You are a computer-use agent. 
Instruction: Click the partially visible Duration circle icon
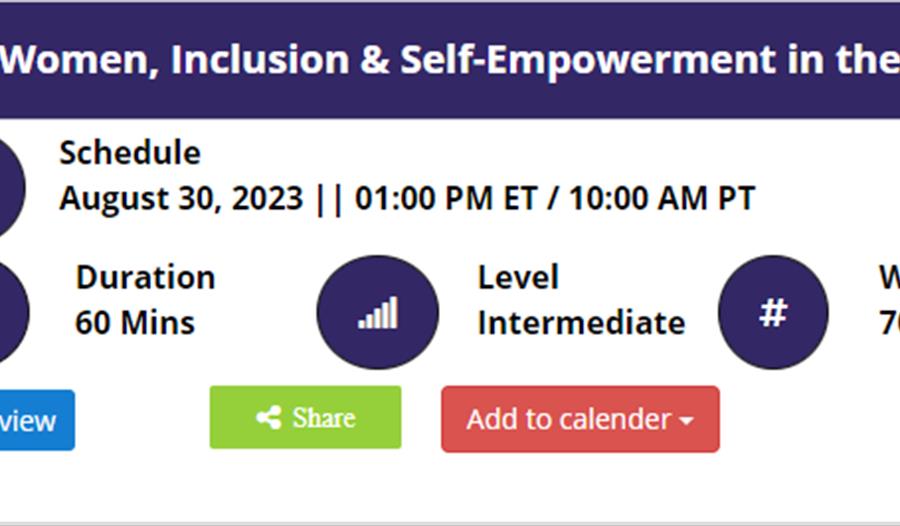(14, 312)
